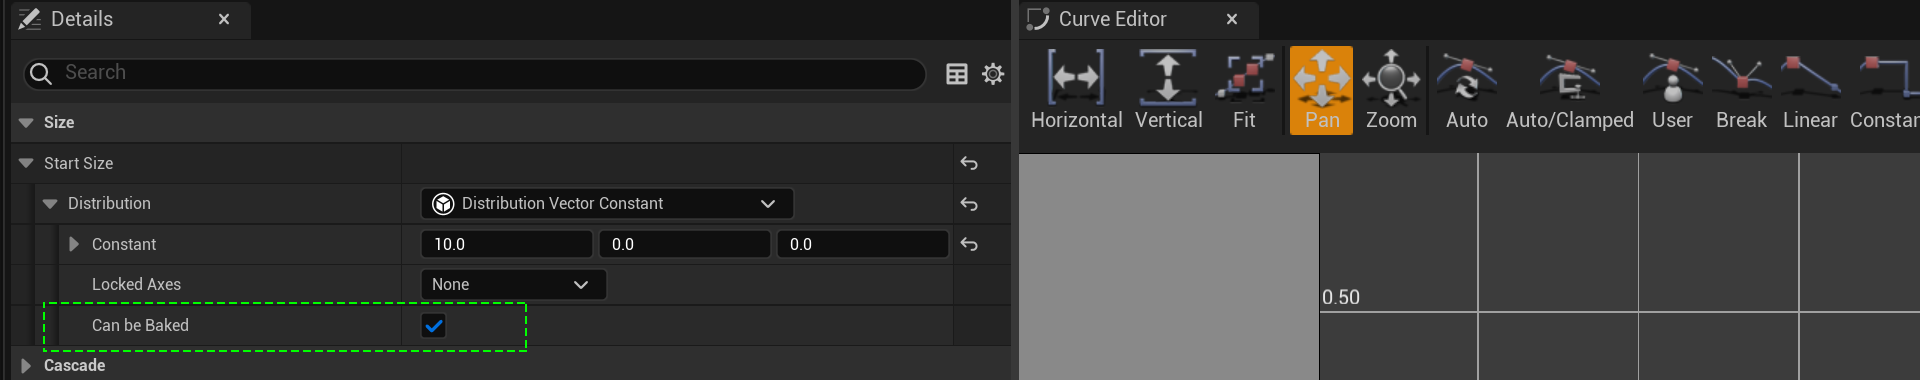
Task: Collapse the Size category
Action: 26,122
